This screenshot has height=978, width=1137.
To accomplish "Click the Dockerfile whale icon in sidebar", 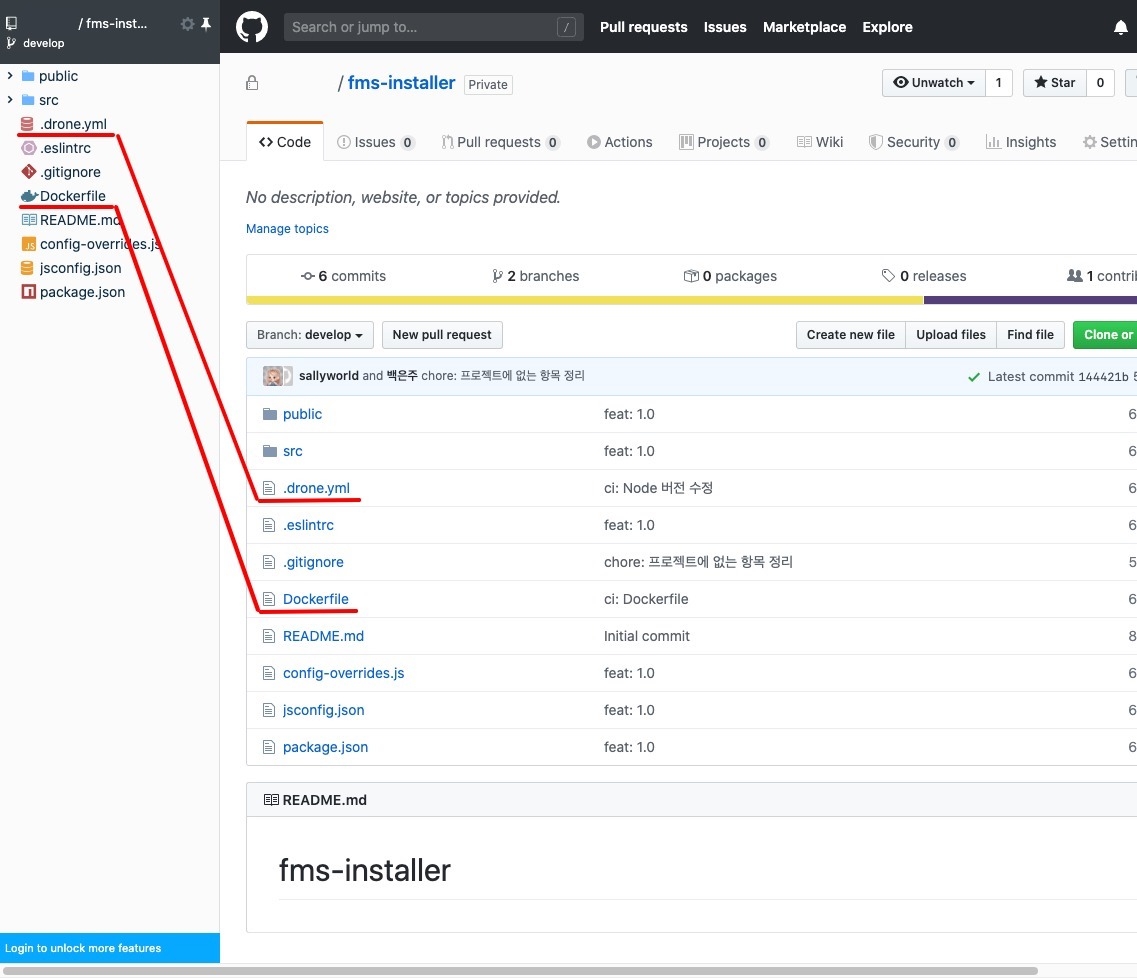I will click(x=29, y=196).
